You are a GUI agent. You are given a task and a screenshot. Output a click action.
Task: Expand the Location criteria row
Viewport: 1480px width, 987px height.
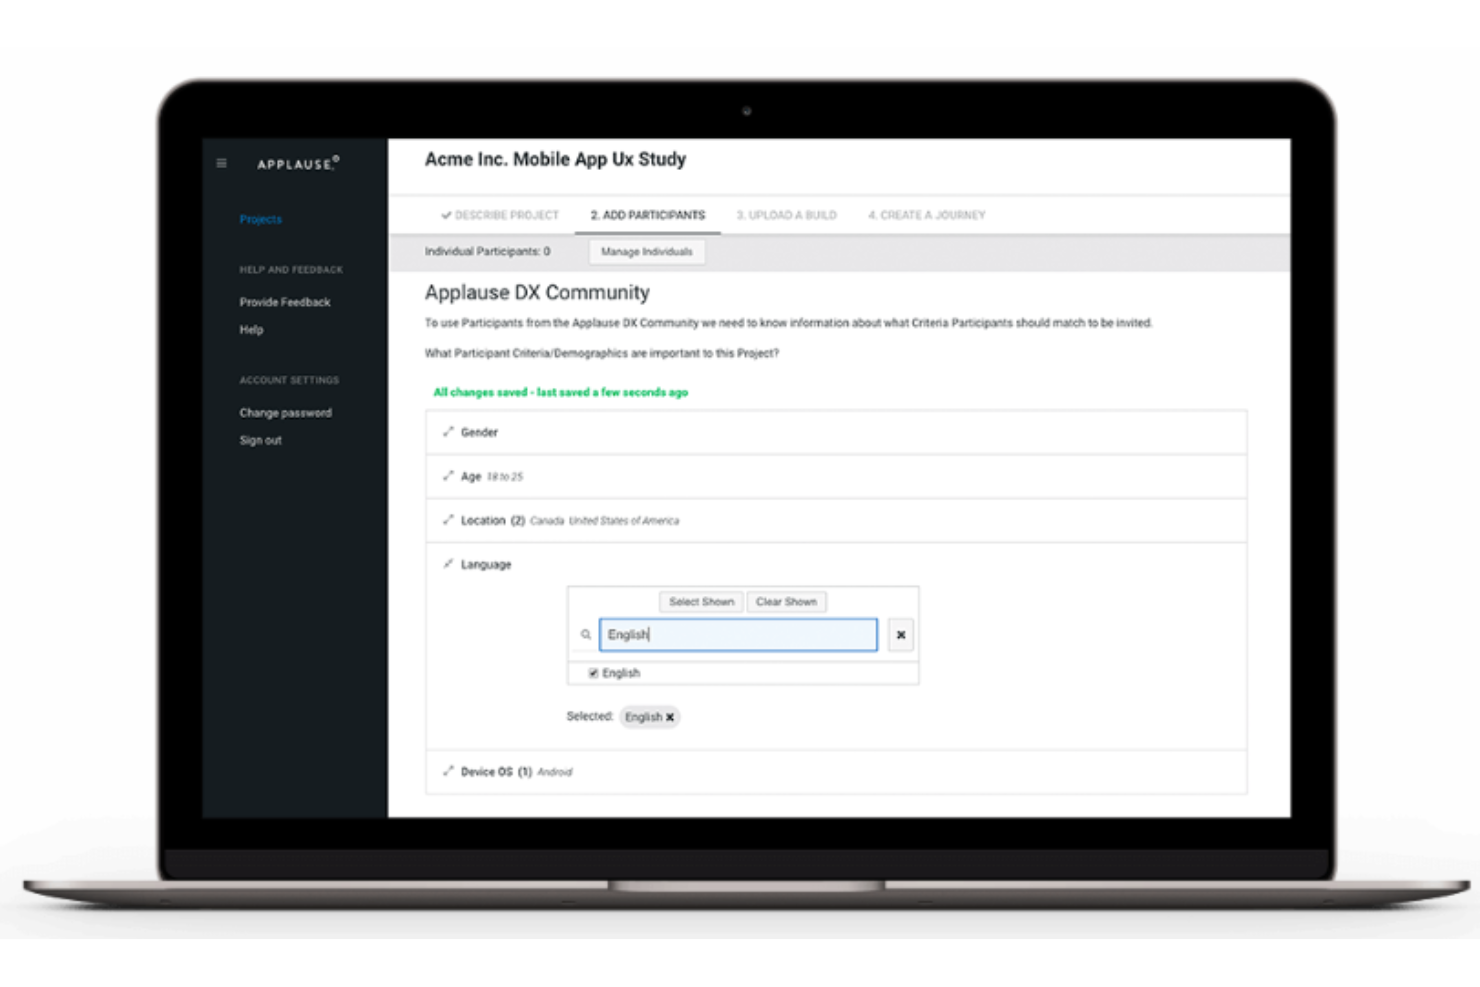[836, 520]
